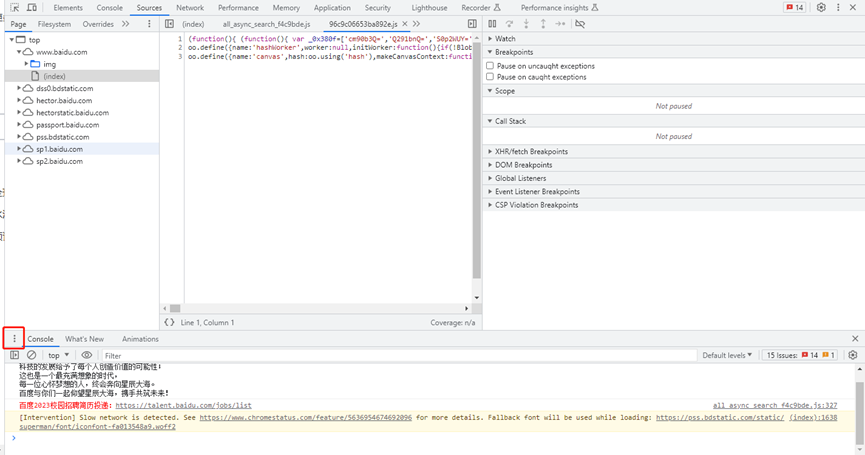Image resolution: width=865 pixels, height=455 pixels.
Task: Click the pretty-print braces icon
Action: pyautogui.click(x=169, y=322)
